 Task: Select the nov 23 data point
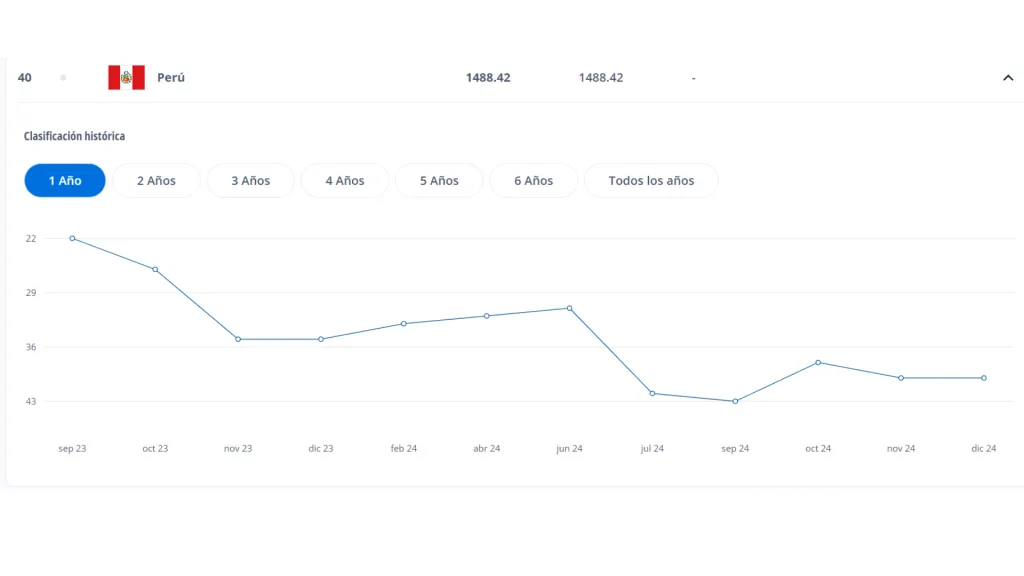[x=238, y=339]
